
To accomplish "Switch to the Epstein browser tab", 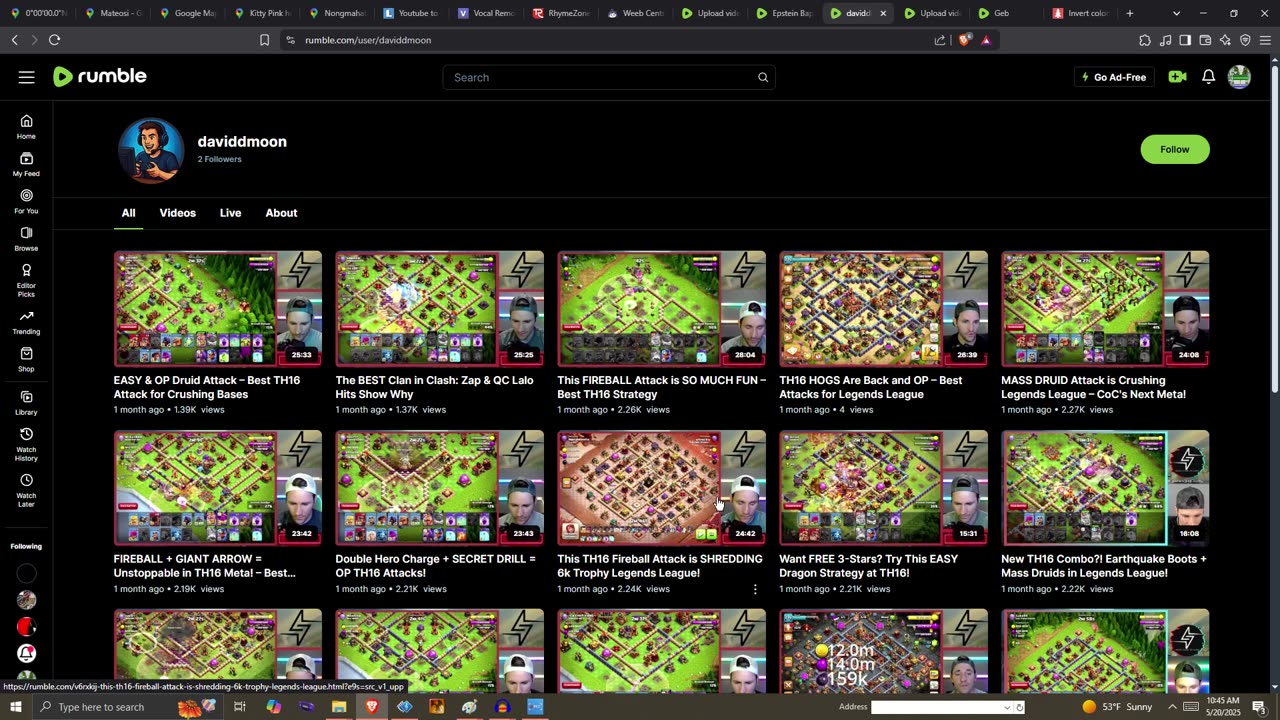I will [x=783, y=13].
